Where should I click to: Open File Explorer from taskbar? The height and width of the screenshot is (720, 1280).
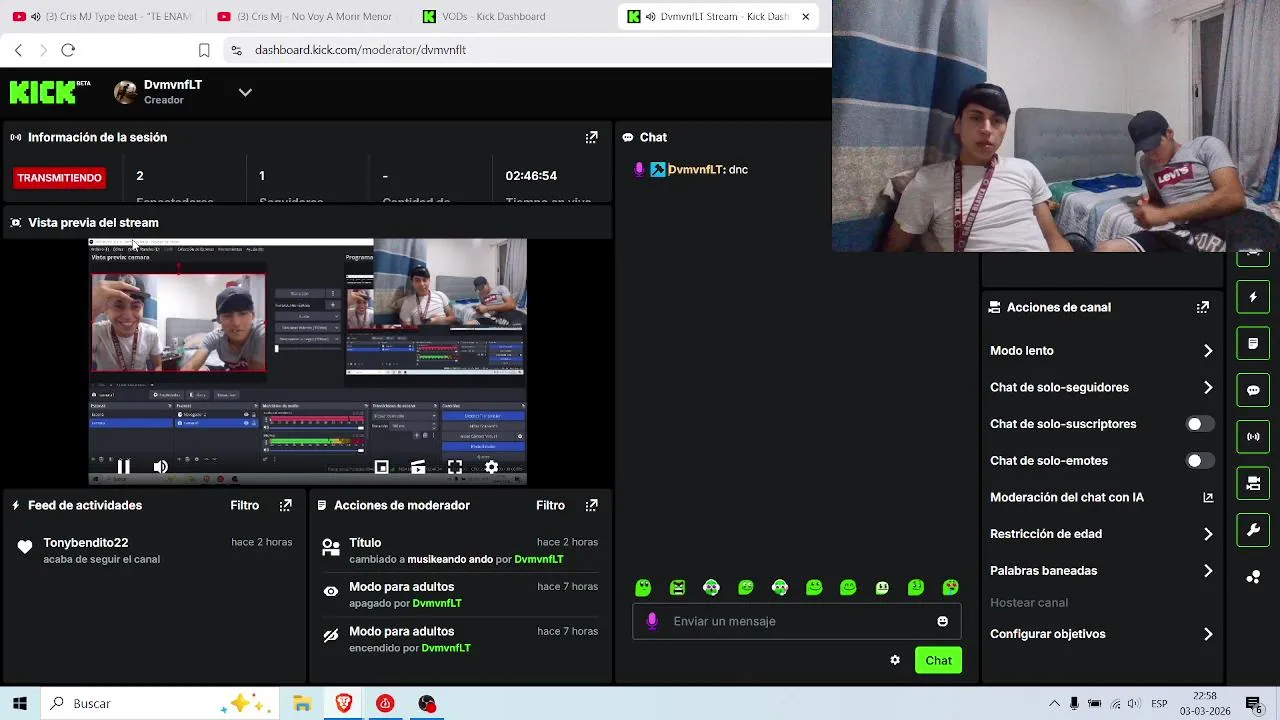302,704
